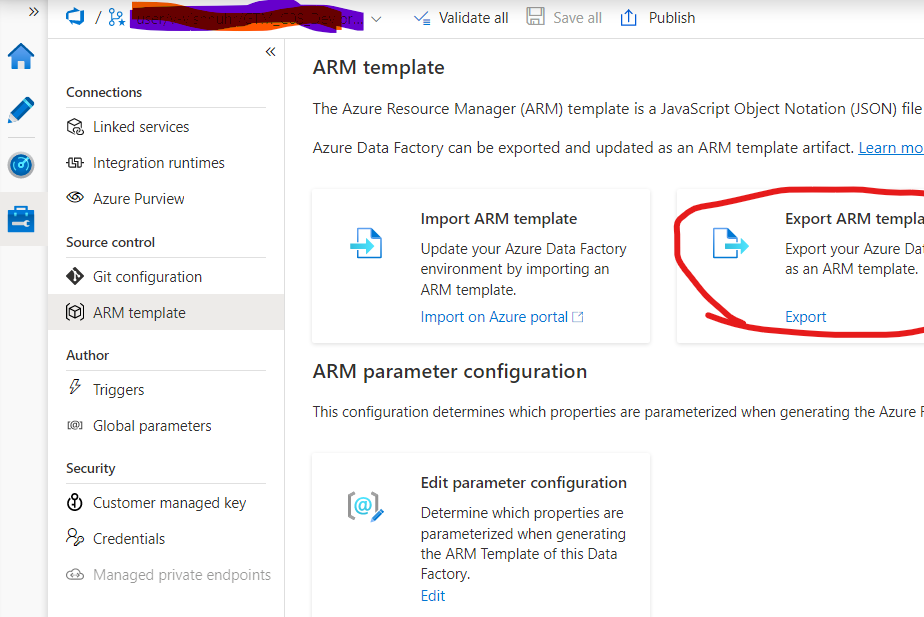Open the Home hub icon

pyautogui.click(x=21, y=57)
